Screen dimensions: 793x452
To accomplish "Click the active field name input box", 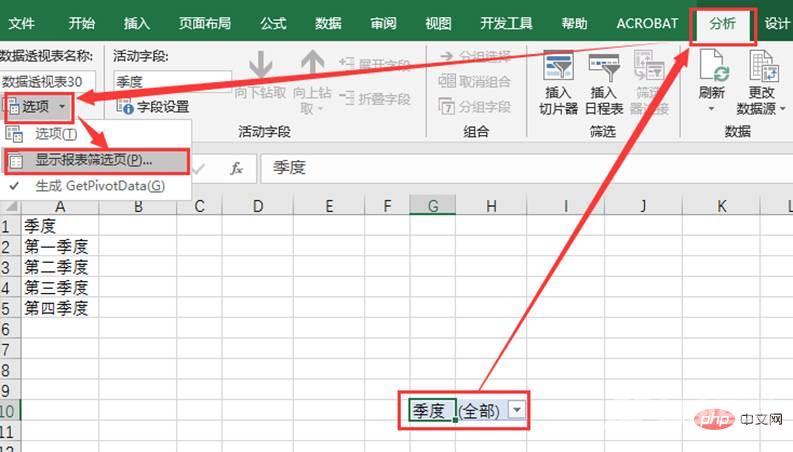I will tap(172, 80).
